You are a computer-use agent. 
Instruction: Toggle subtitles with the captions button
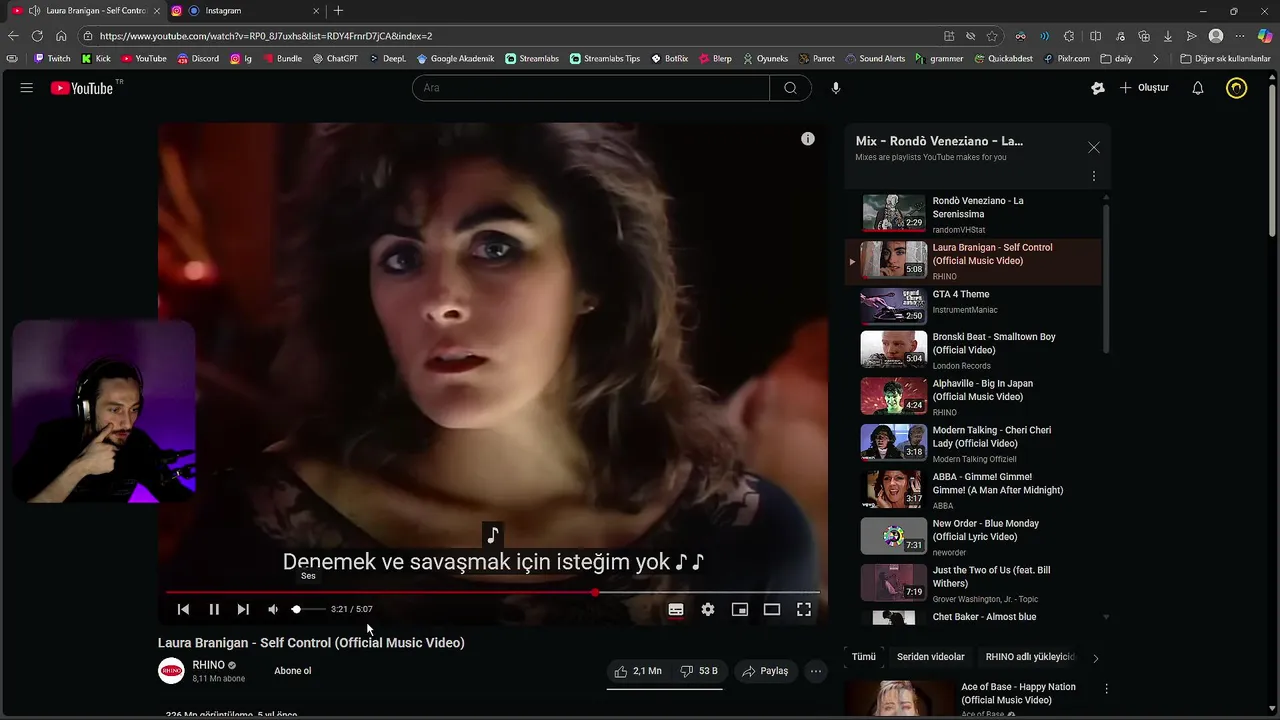[676, 609]
